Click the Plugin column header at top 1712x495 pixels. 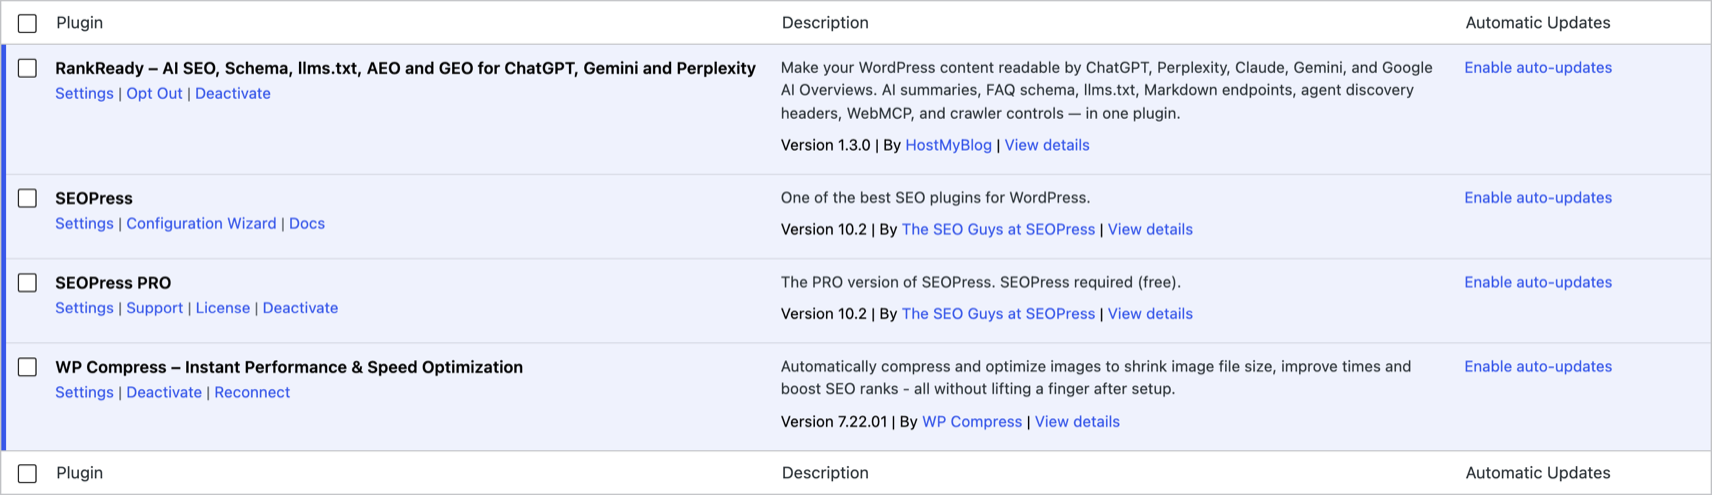(79, 23)
